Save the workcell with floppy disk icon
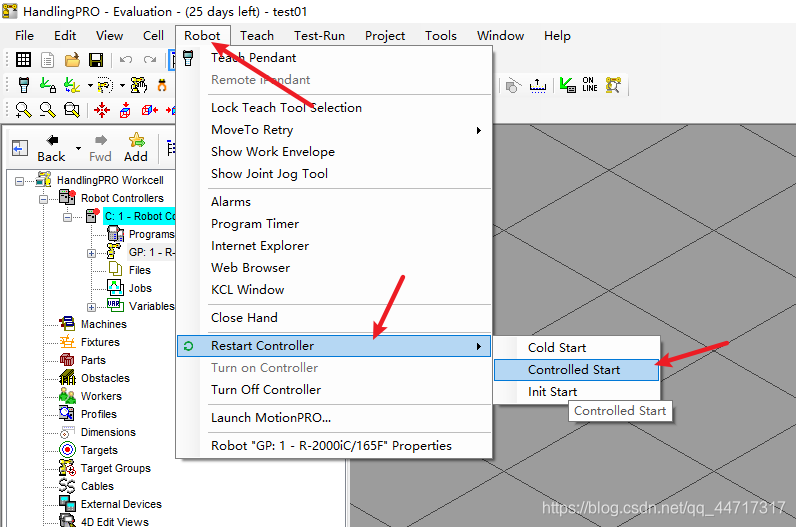The height and width of the screenshot is (527, 796). pos(96,60)
